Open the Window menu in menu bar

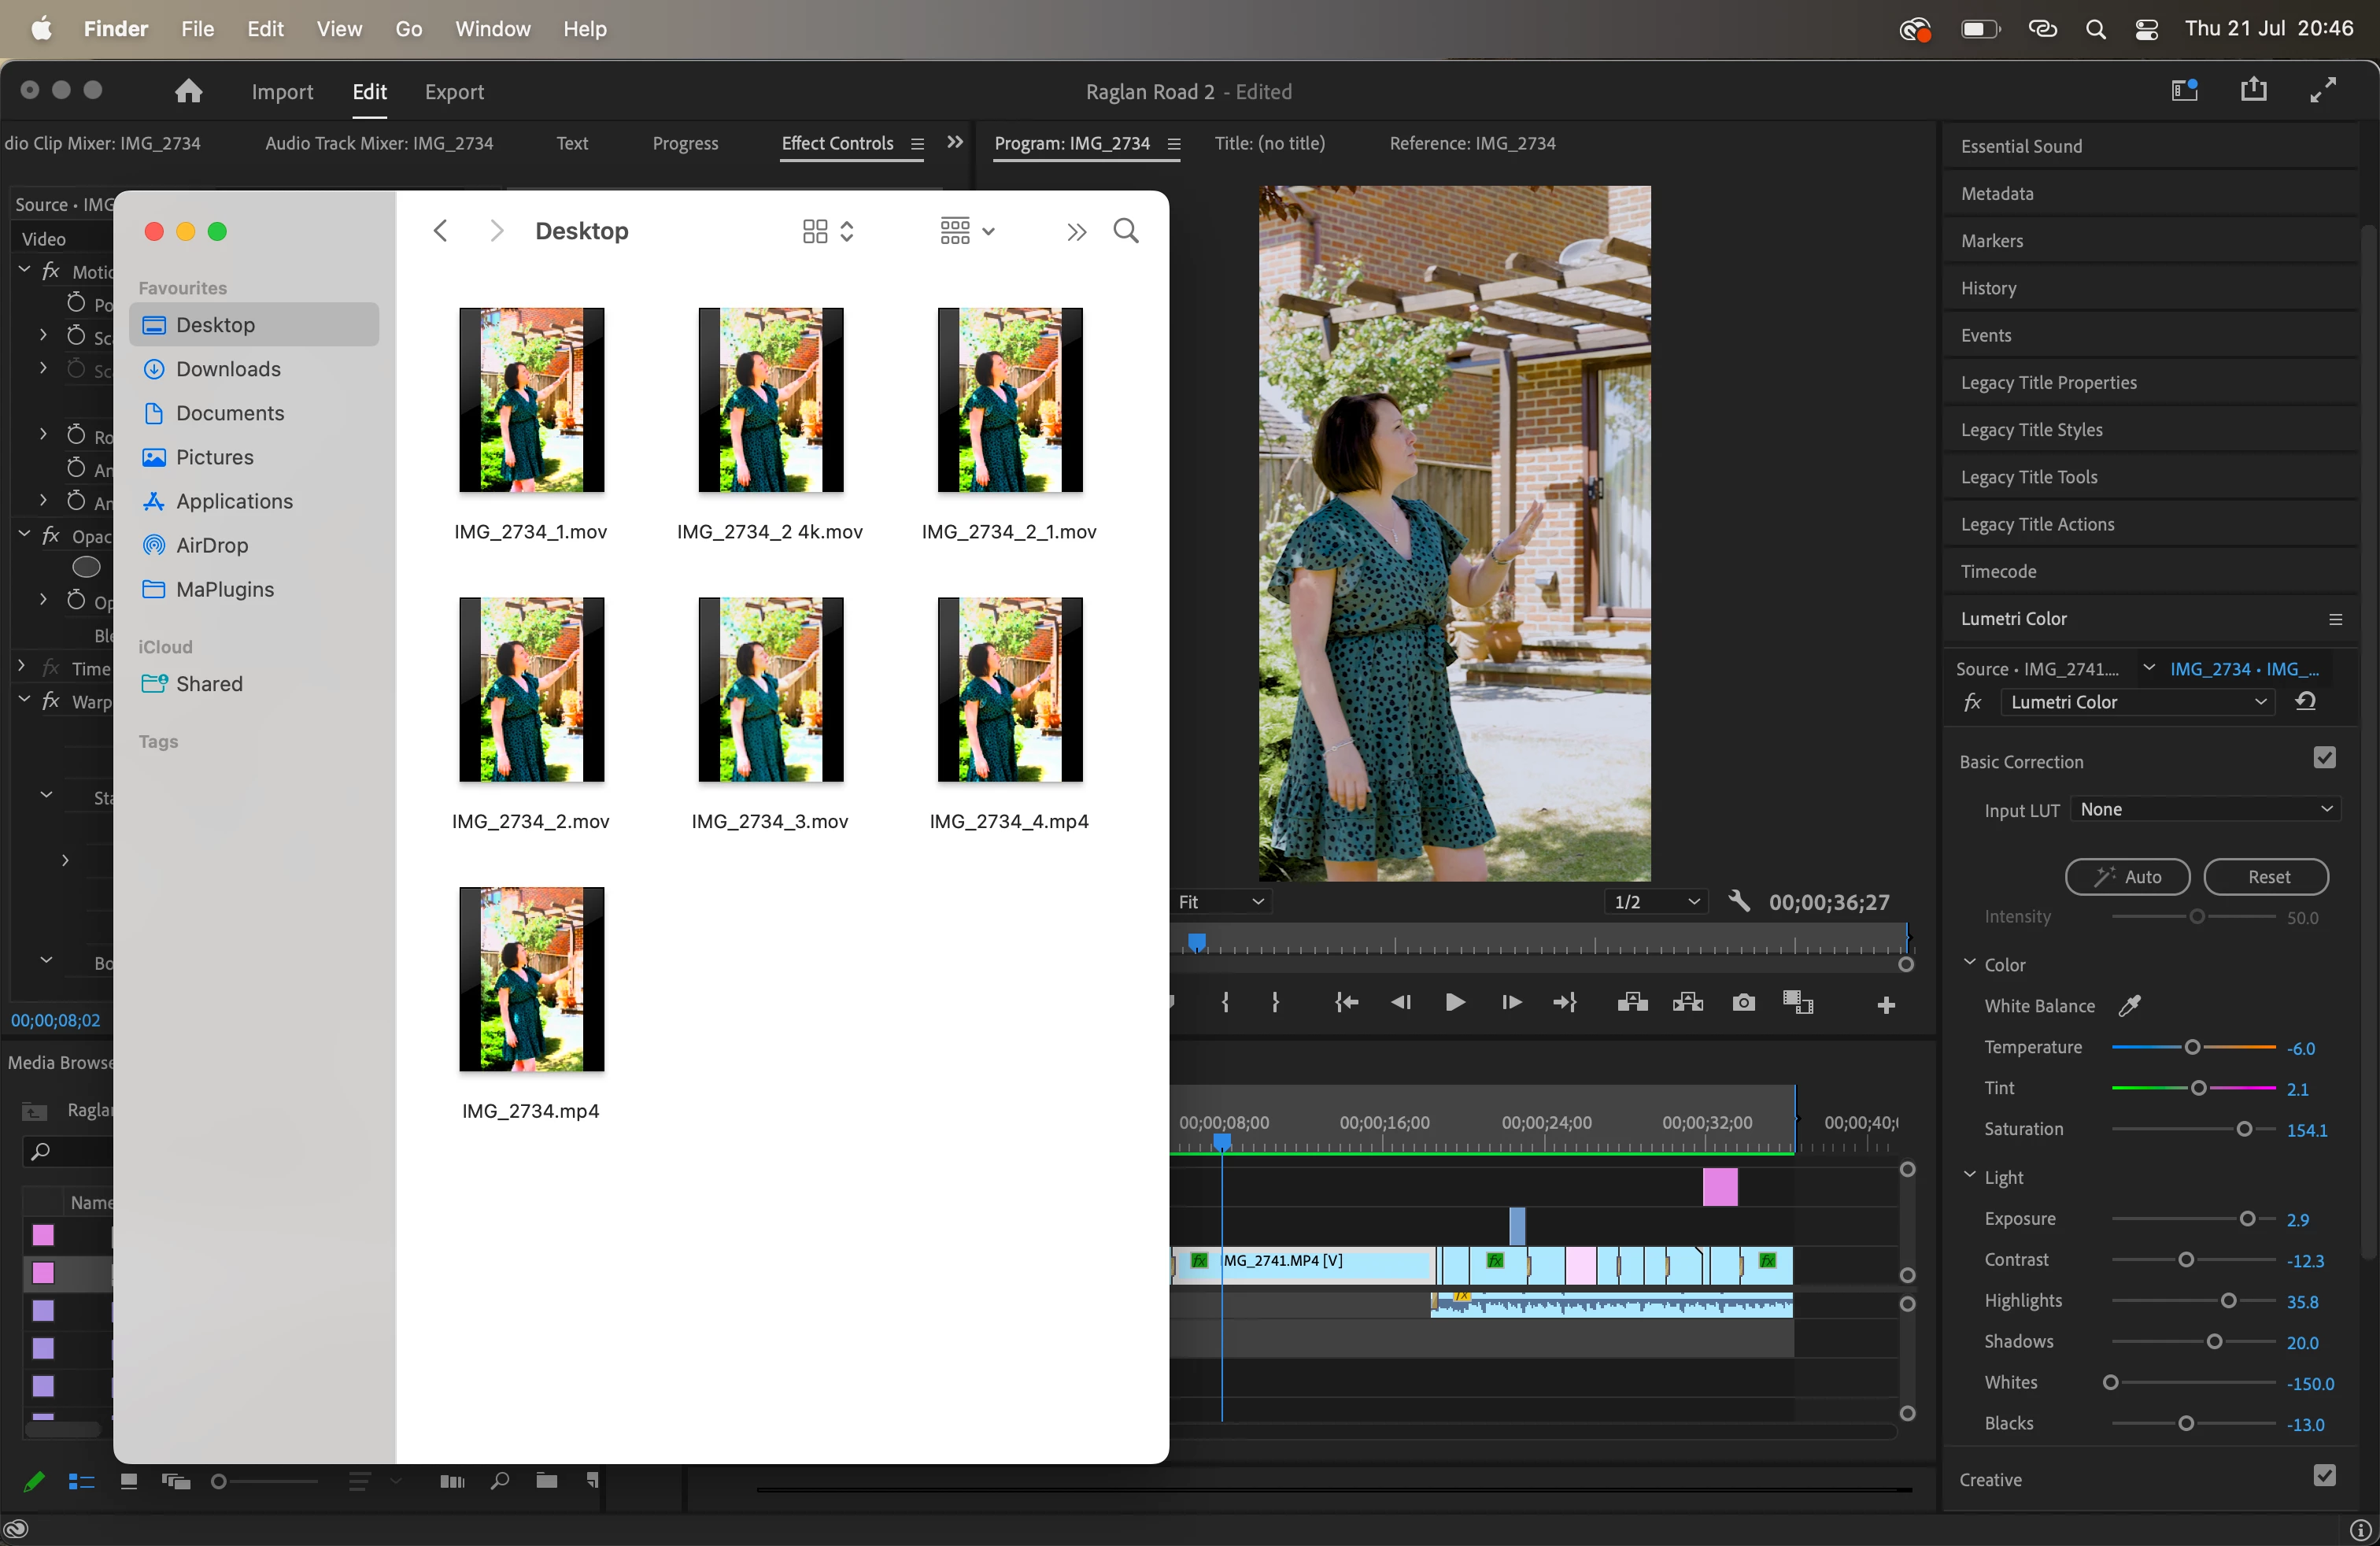click(x=492, y=28)
